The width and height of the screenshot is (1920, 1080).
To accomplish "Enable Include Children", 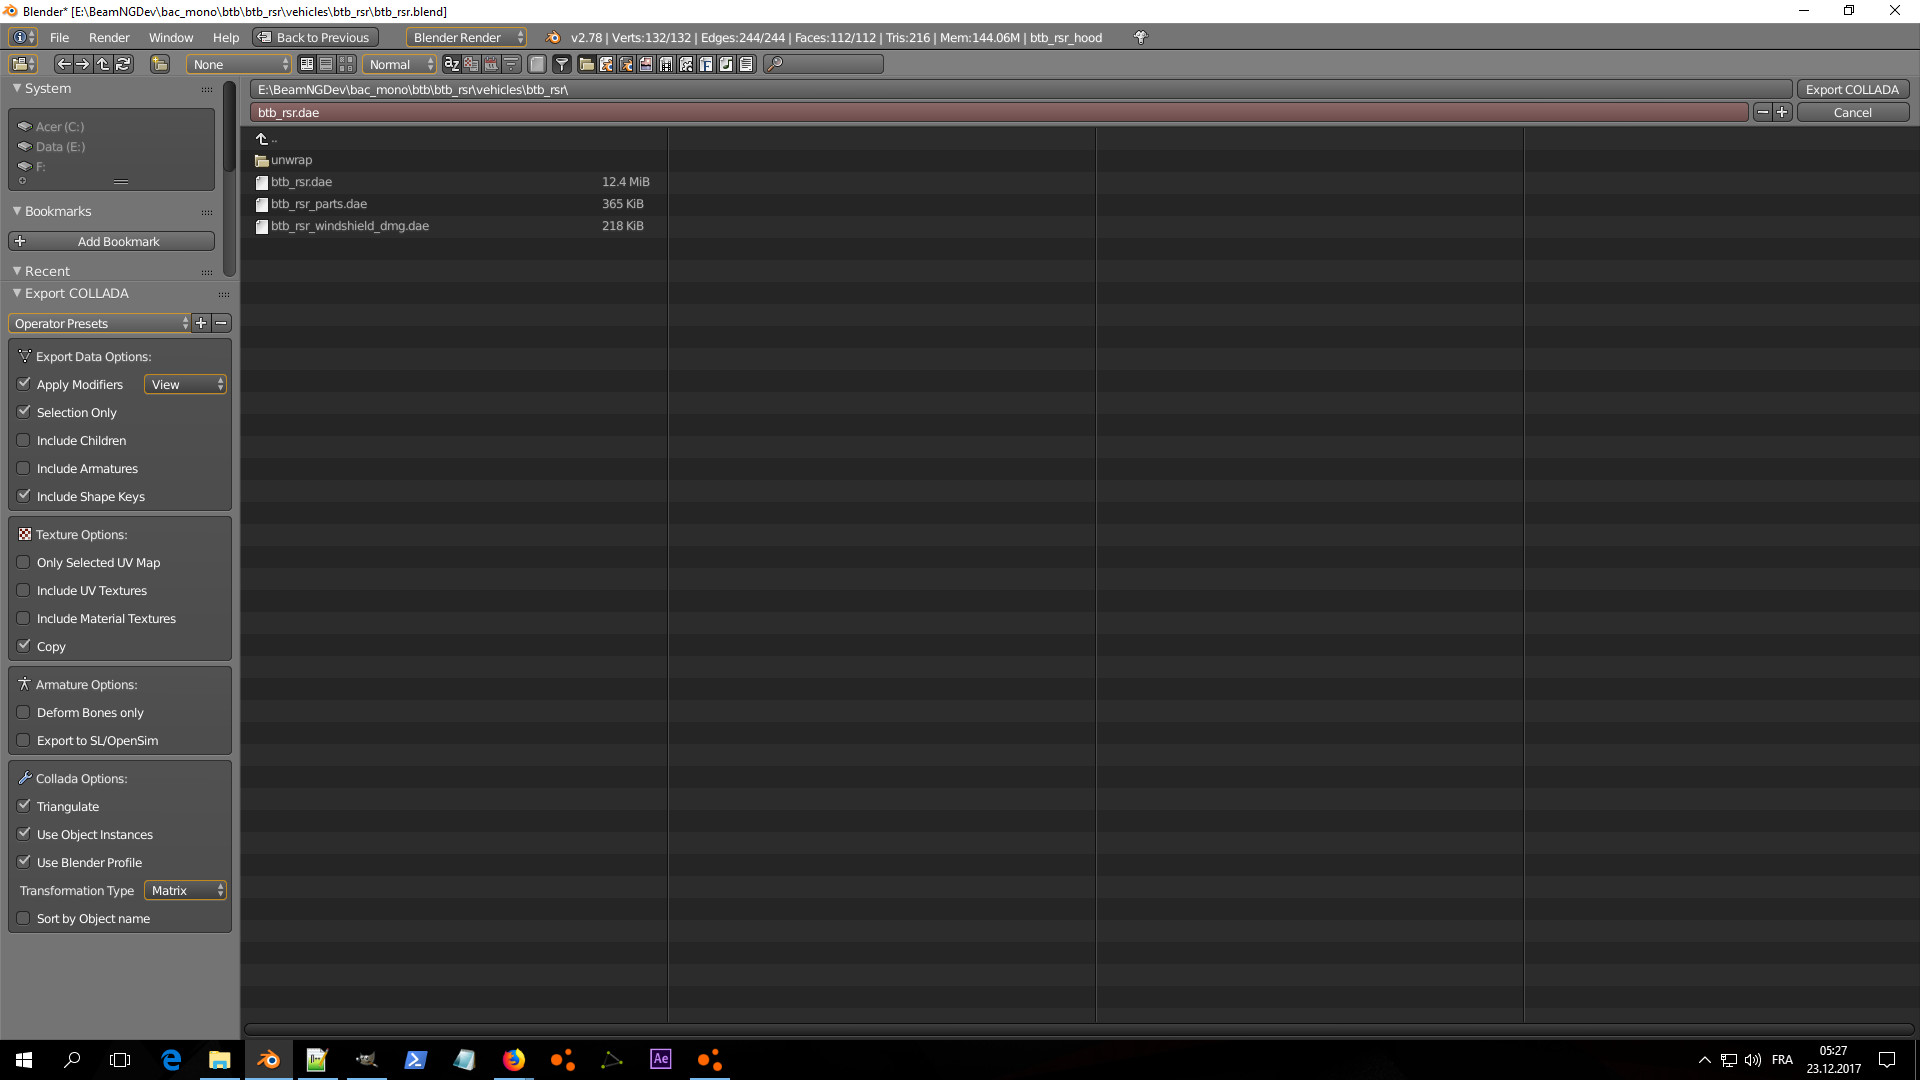I will 24,440.
